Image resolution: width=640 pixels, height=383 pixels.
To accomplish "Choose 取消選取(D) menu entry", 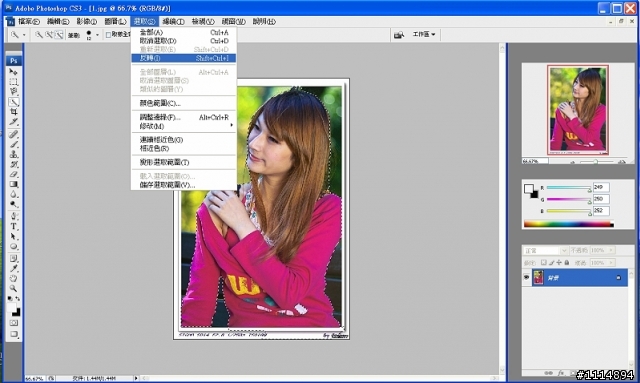I will point(184,41).
